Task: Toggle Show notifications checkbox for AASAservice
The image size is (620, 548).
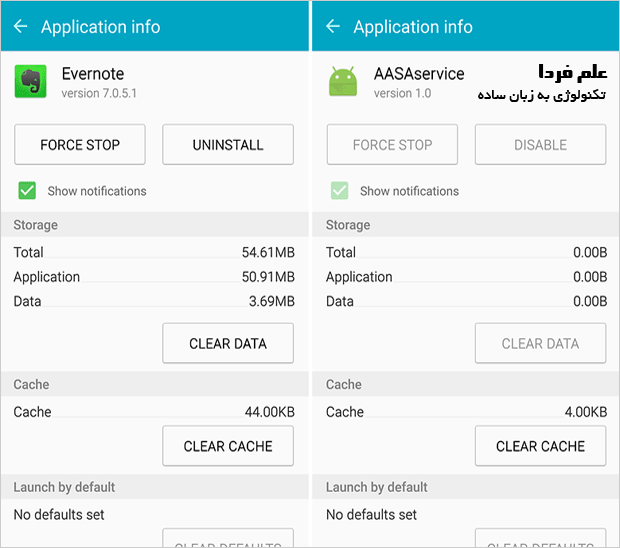Action: pos(339,190)
